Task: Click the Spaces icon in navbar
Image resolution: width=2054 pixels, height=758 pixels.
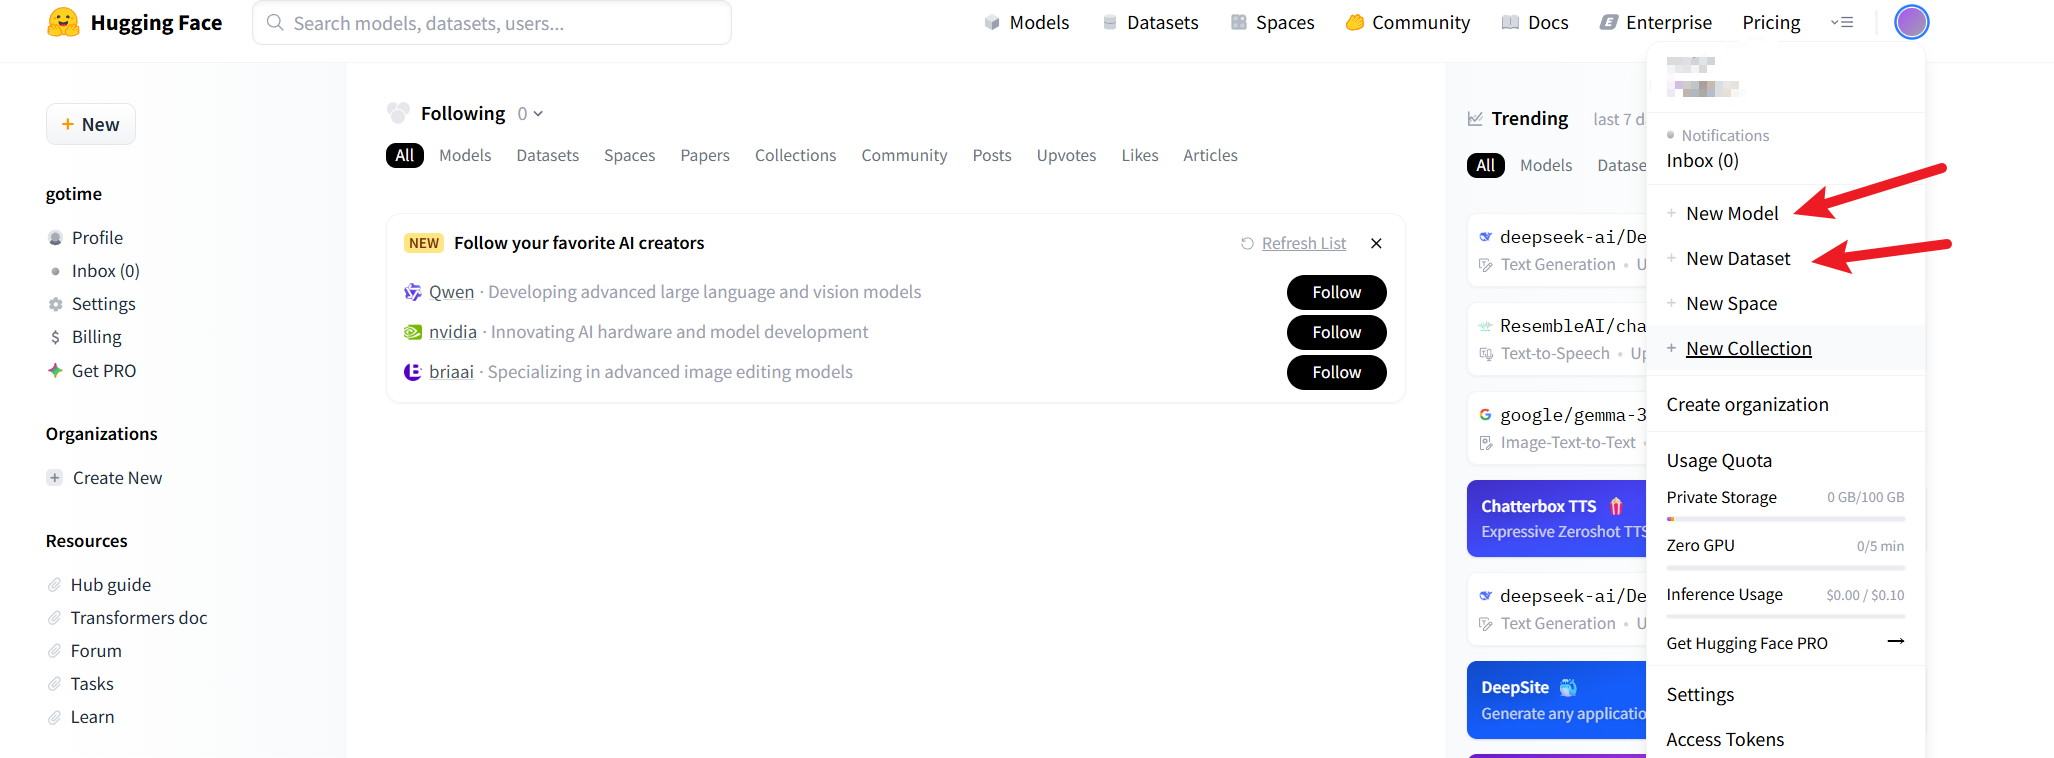Action: 1238,22
